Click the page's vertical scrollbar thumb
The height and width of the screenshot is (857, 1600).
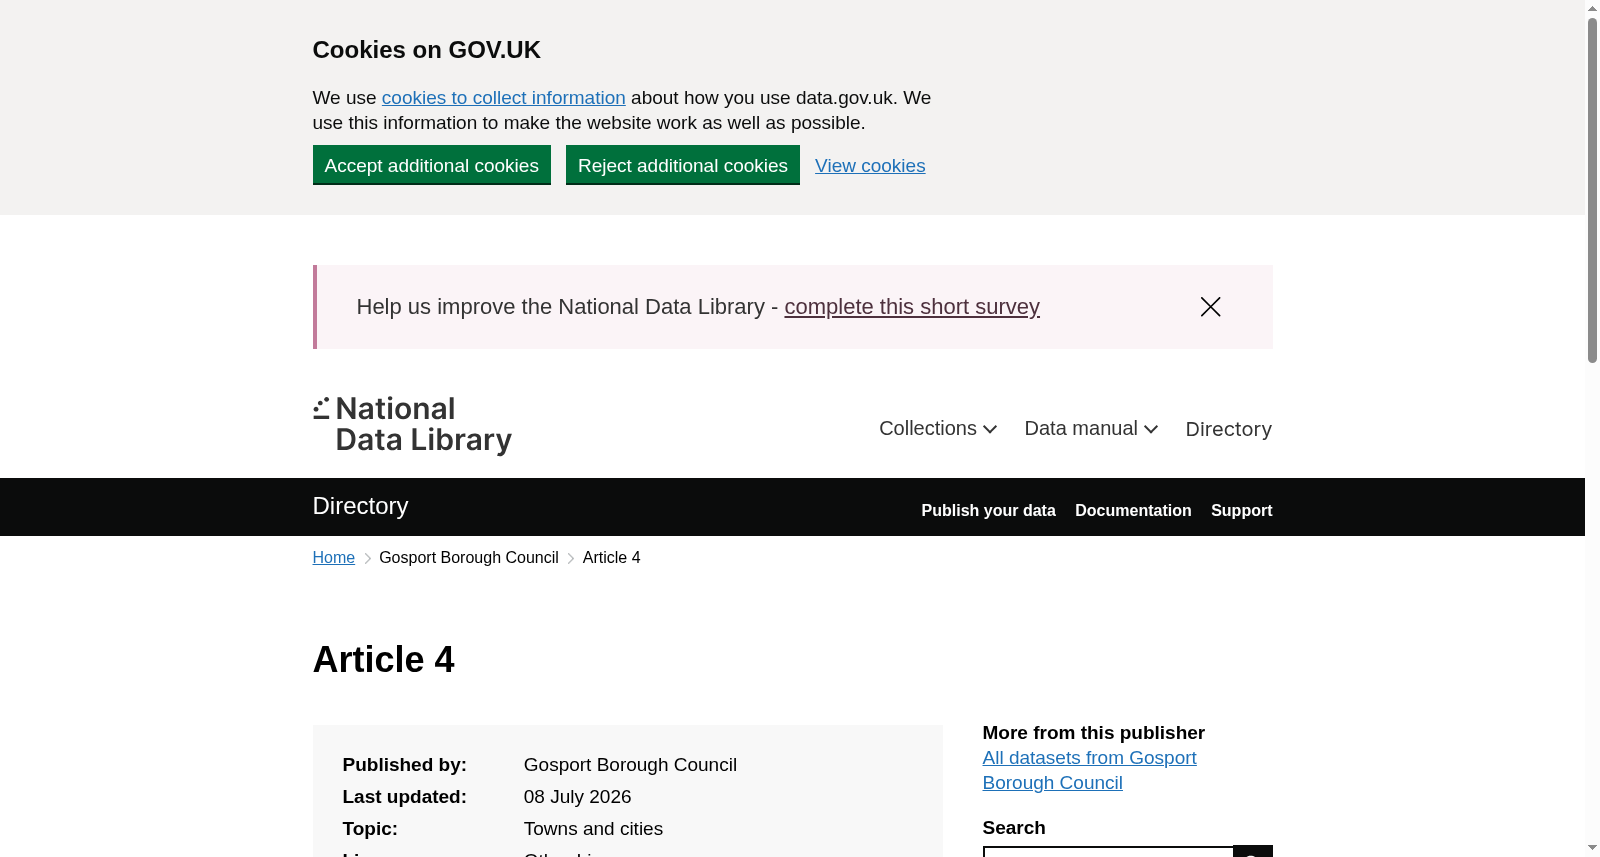[1592, 190]
